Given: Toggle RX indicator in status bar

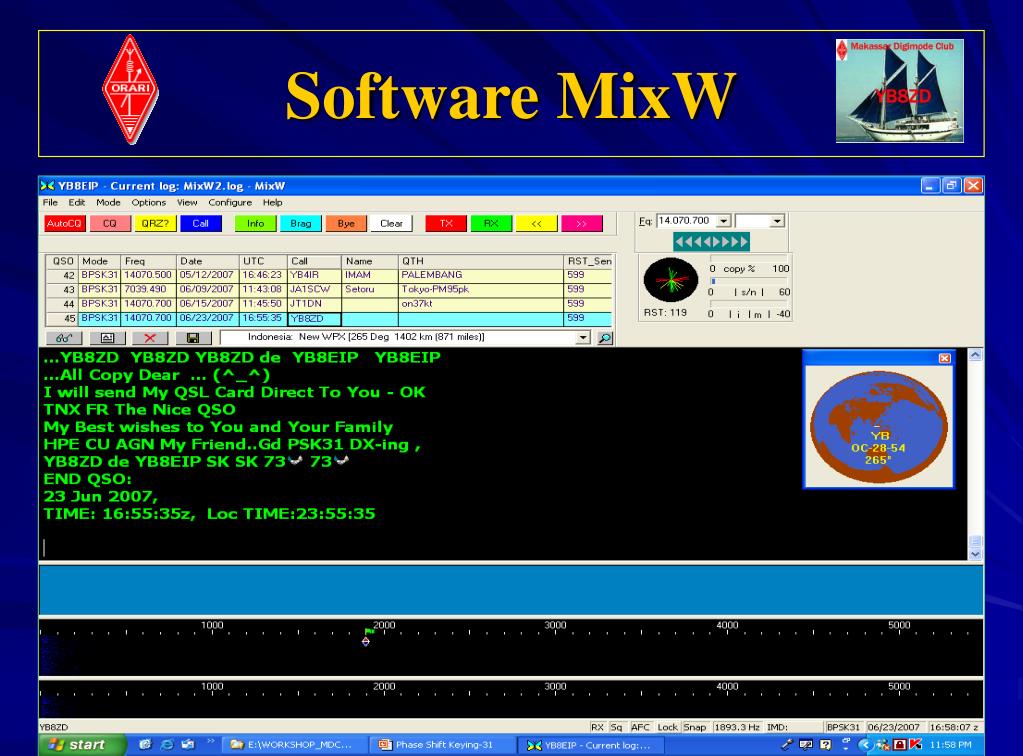Looking at the screenshot, I should (x=597, y=727).
